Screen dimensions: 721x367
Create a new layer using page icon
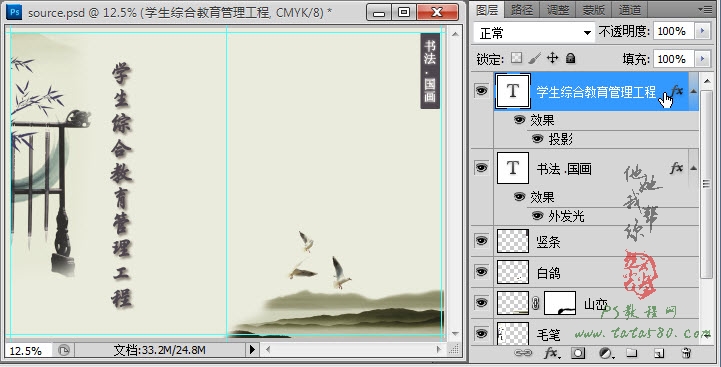[x=659, y=353]
